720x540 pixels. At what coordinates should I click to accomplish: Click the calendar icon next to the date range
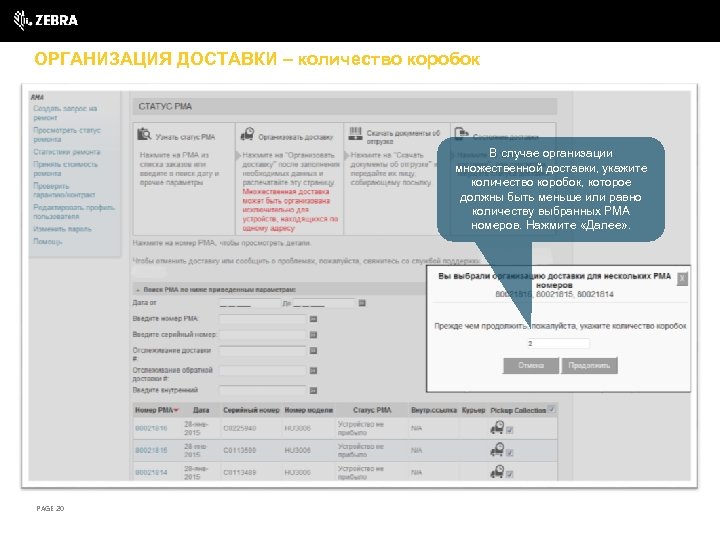pos(362,303)
